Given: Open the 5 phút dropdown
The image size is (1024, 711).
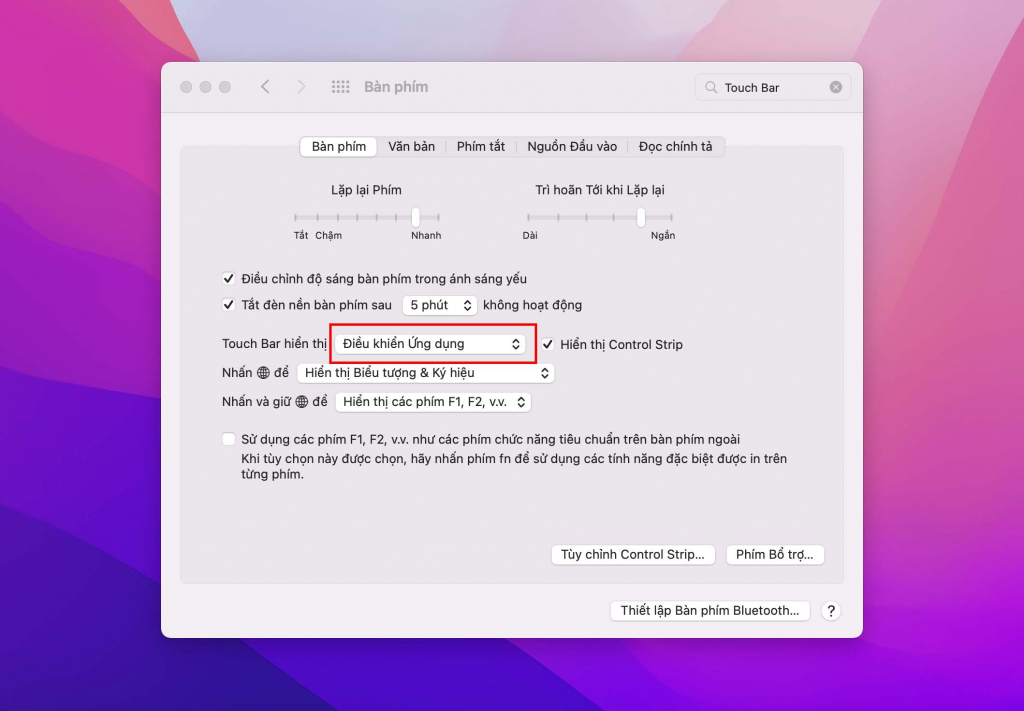Looking at the screenshot, I should (x=439, y=305).
